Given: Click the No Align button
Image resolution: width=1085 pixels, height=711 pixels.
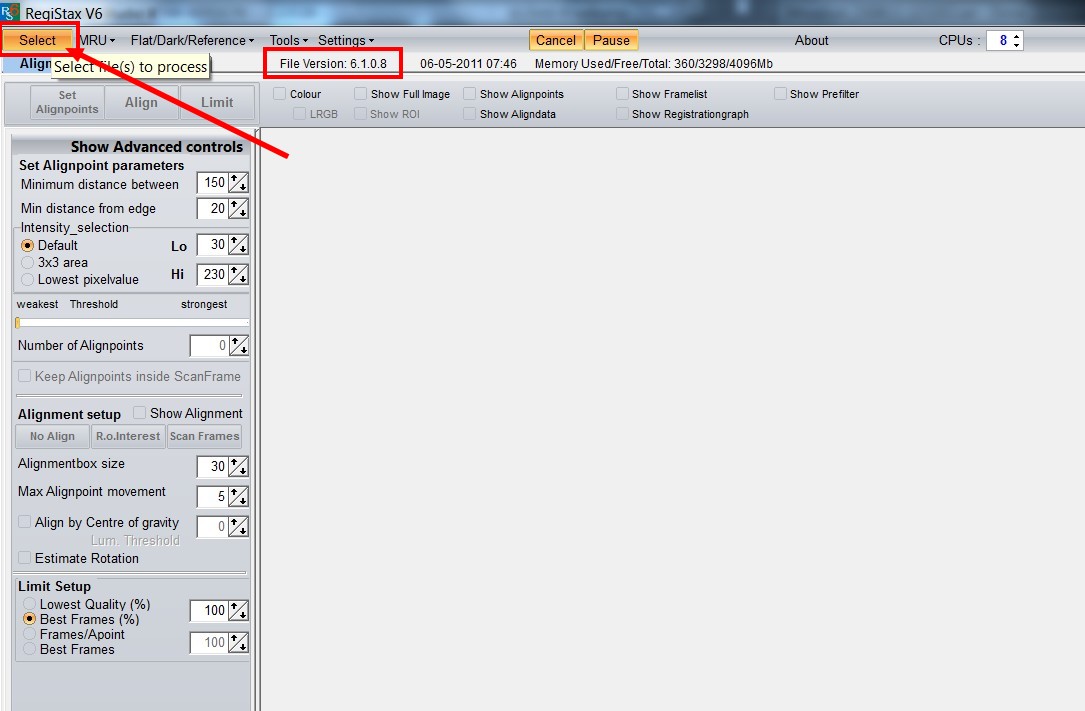Looking at the screenshot, I should [53, 436].
